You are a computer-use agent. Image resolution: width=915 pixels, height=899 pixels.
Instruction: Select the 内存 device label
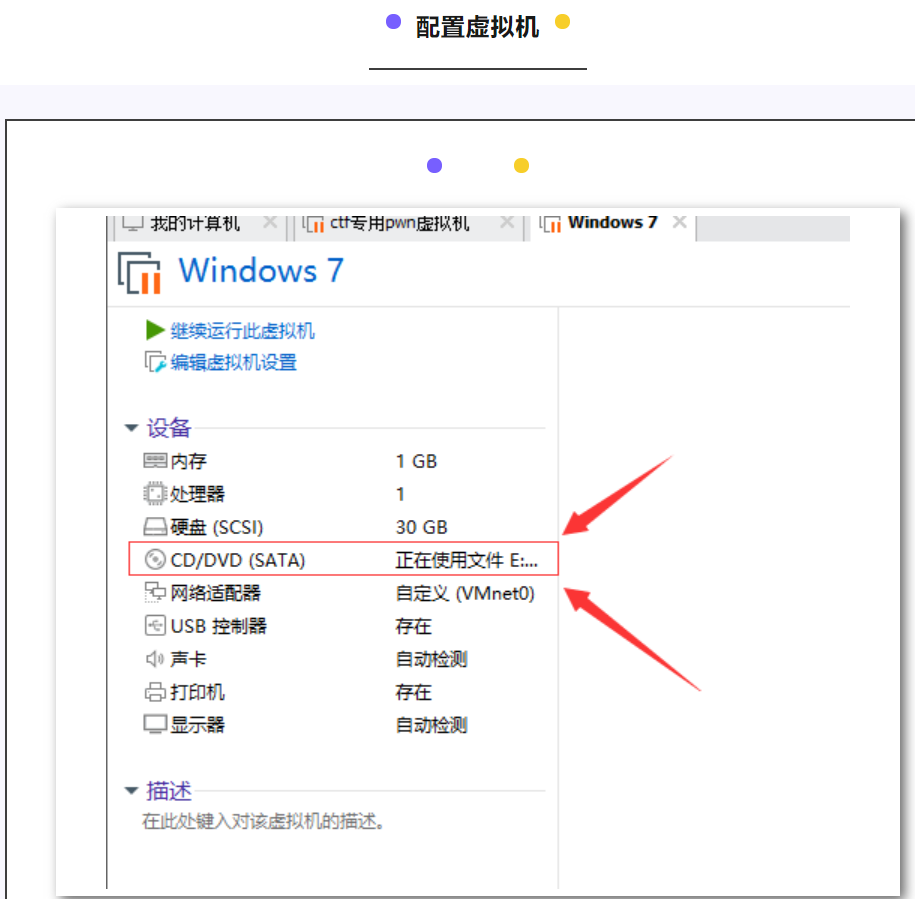click(188, 461)
